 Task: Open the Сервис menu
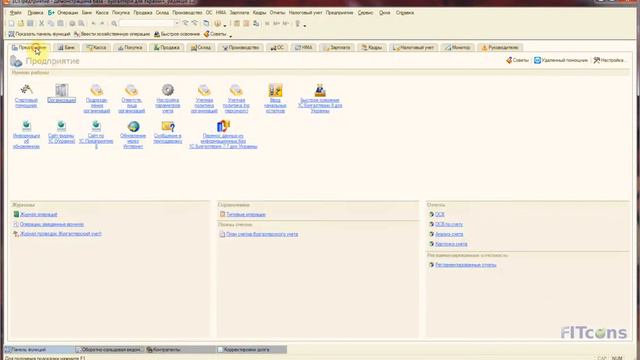(365, 13)
